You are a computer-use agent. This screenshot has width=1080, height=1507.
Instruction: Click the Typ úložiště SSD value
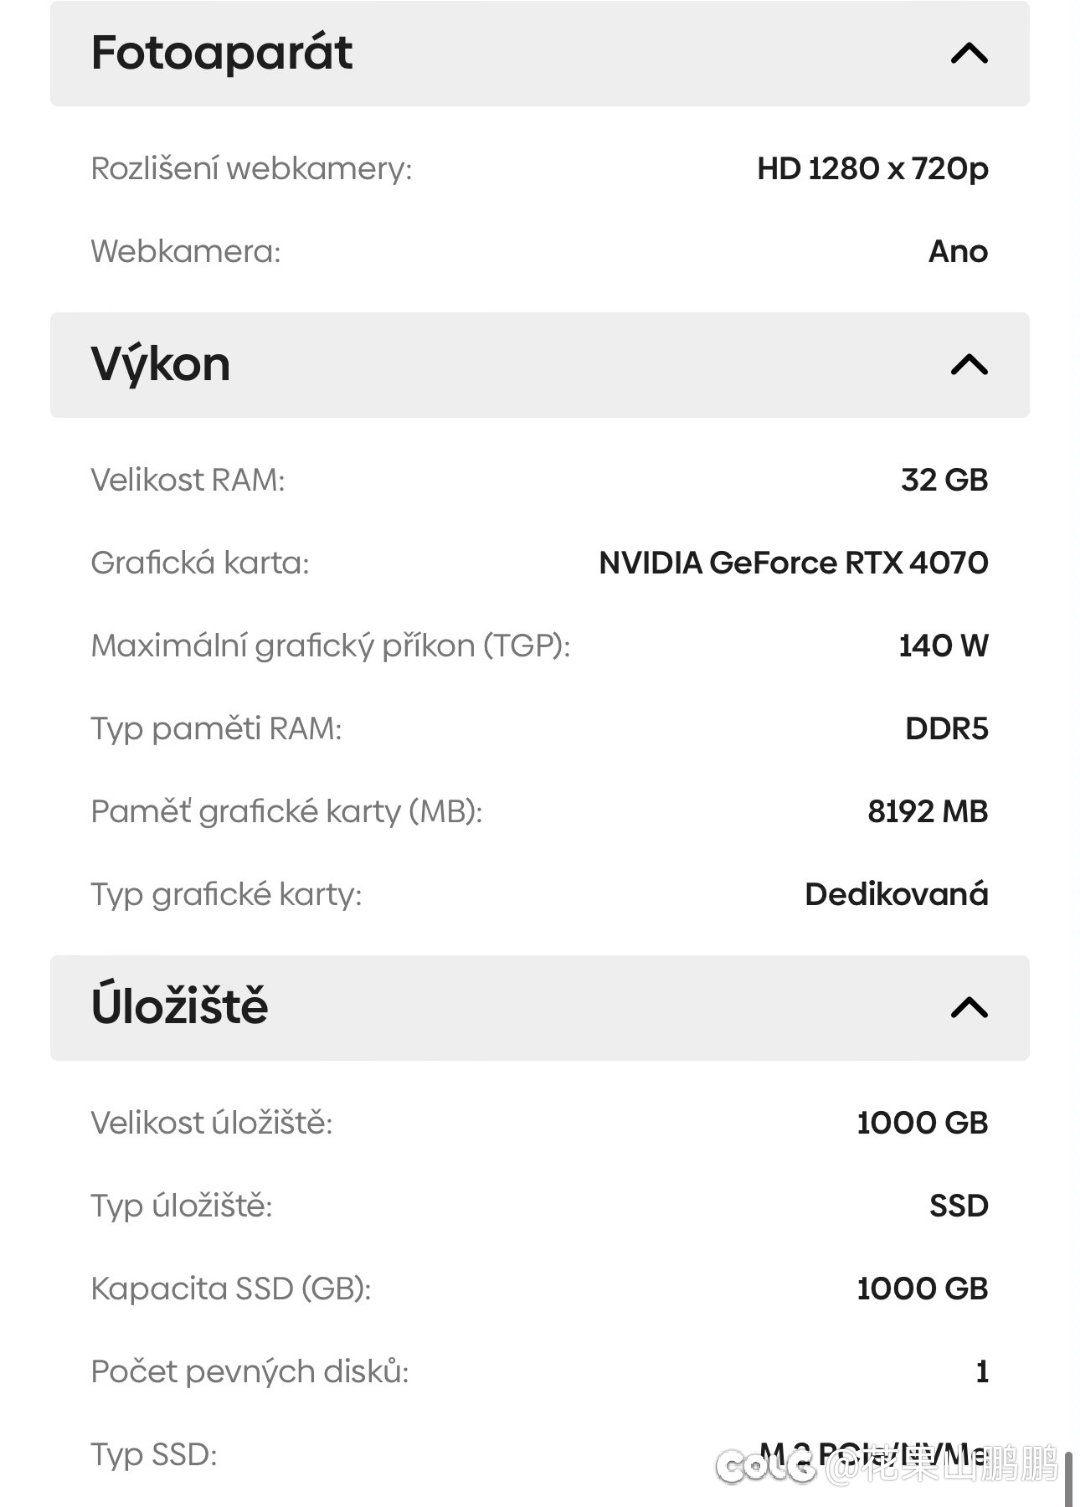tap(958, 1206)
